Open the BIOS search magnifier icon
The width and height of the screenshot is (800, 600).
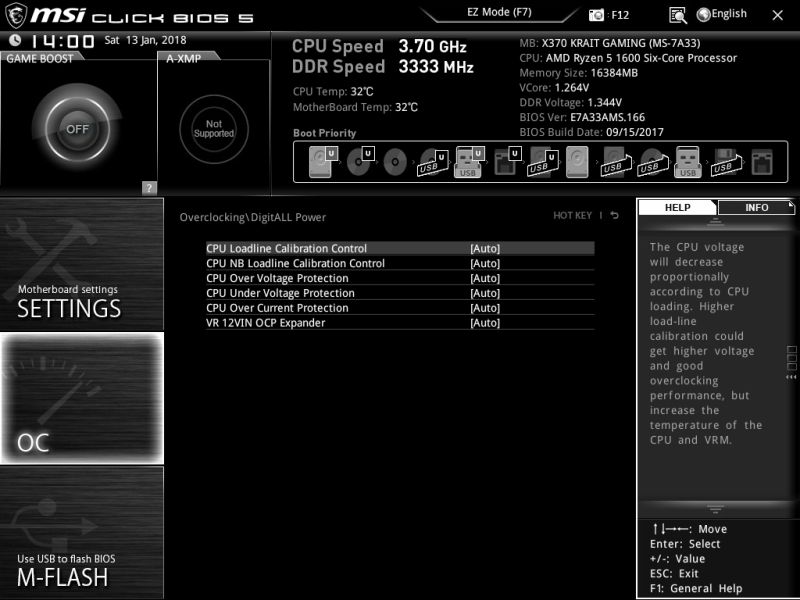(x=678, y=15)
